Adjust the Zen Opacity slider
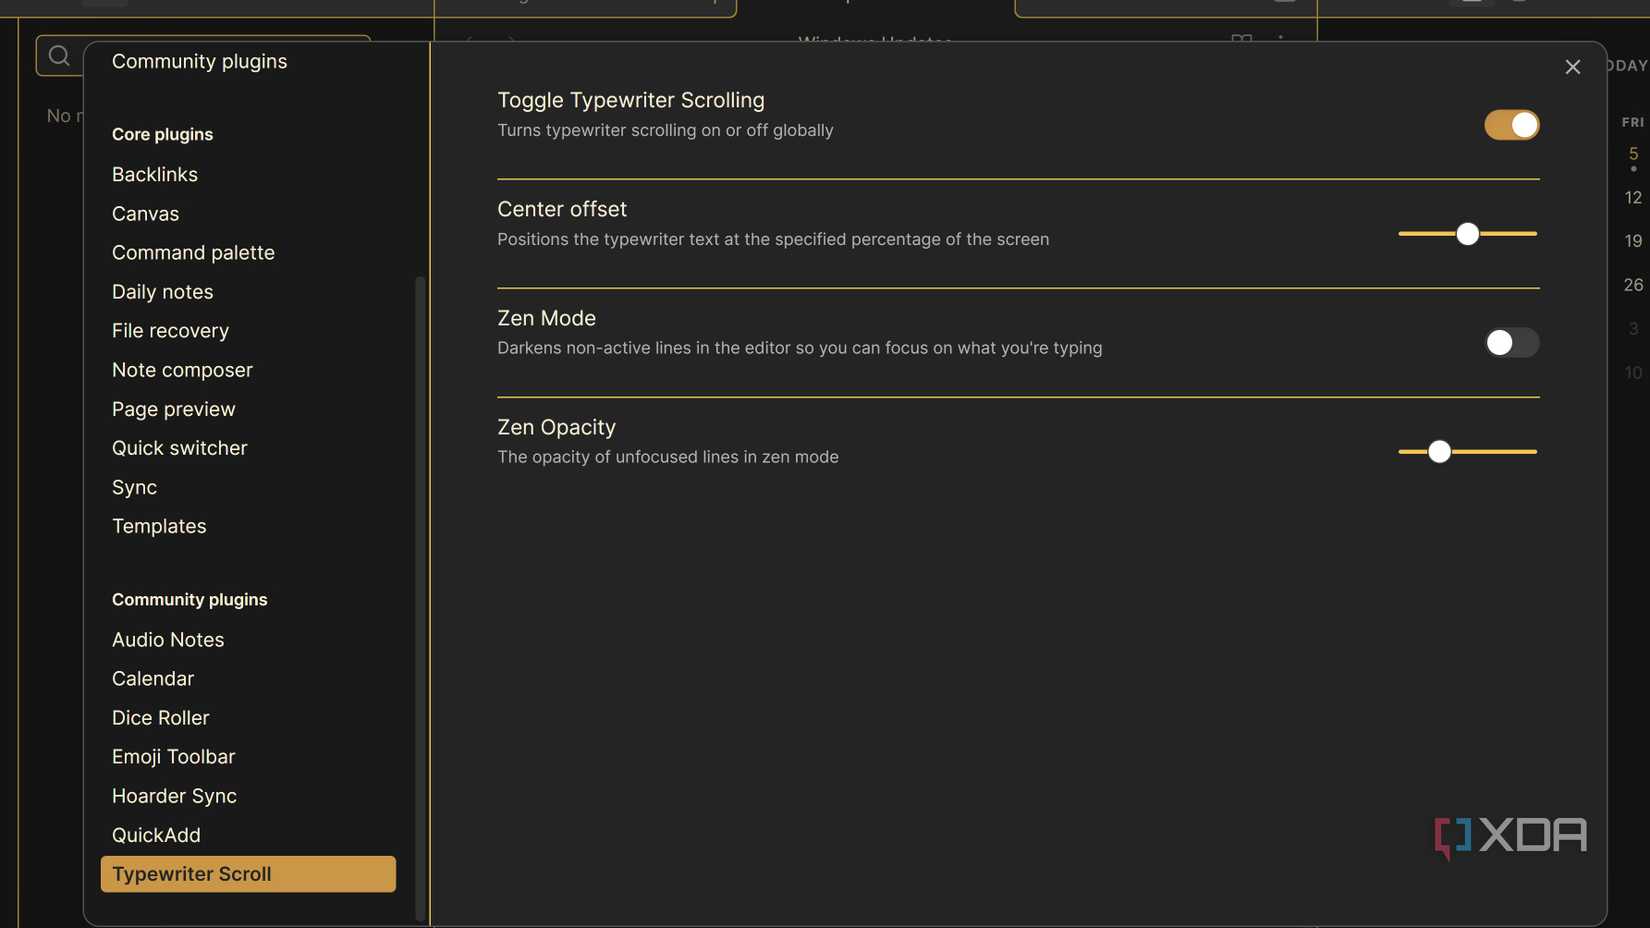Viewport: 1650px width, 928px height. point(1467,452)
